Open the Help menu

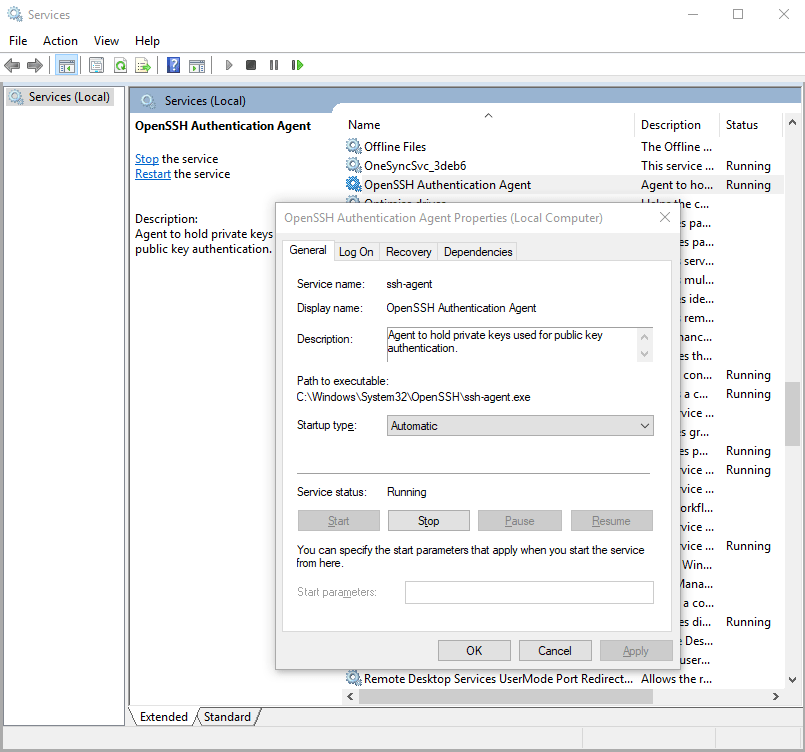click(147, 41)
